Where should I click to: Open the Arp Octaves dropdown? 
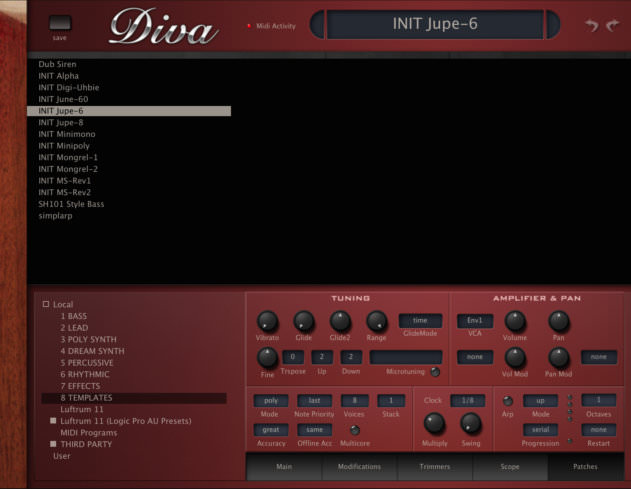pyautogui.click(x=599, y=400)
